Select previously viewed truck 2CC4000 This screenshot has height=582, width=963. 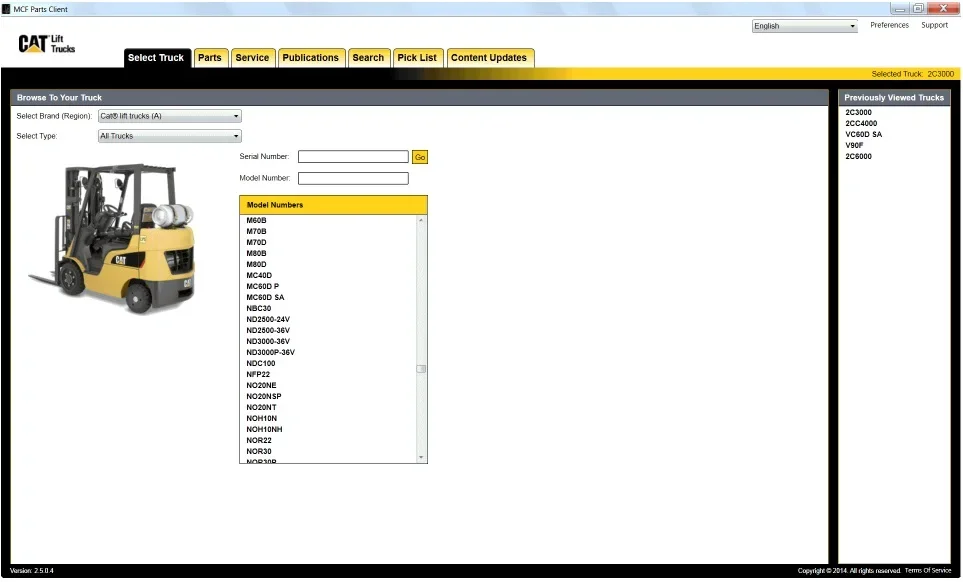click(x=861, y=123)
